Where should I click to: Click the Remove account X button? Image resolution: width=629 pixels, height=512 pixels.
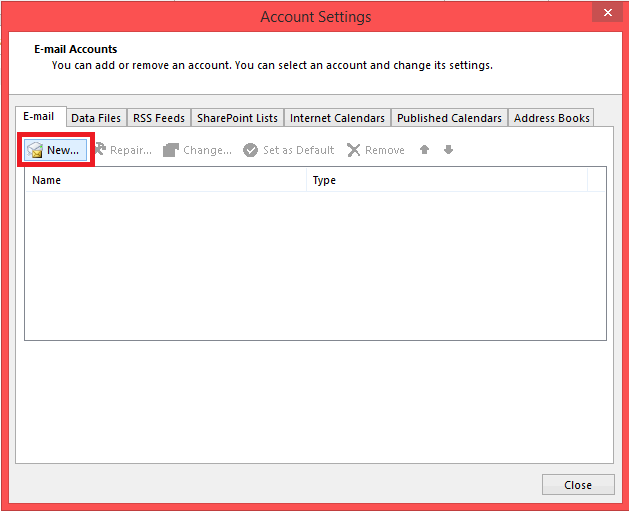376,150
